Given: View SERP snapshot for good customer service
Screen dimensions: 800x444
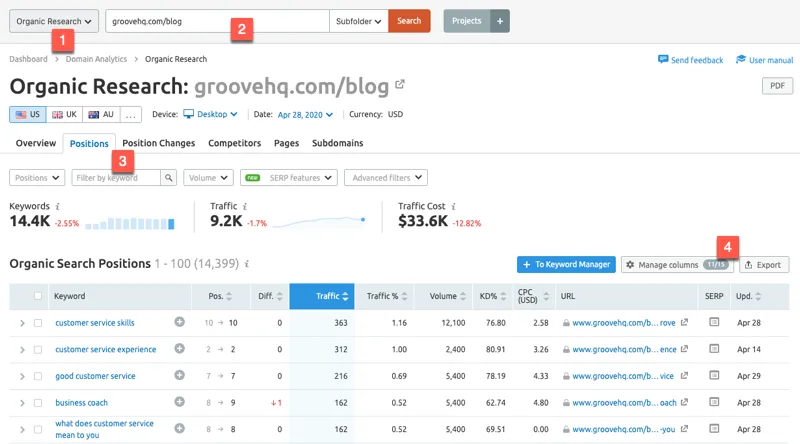Looking at the screenshot, I should (714, 375).
